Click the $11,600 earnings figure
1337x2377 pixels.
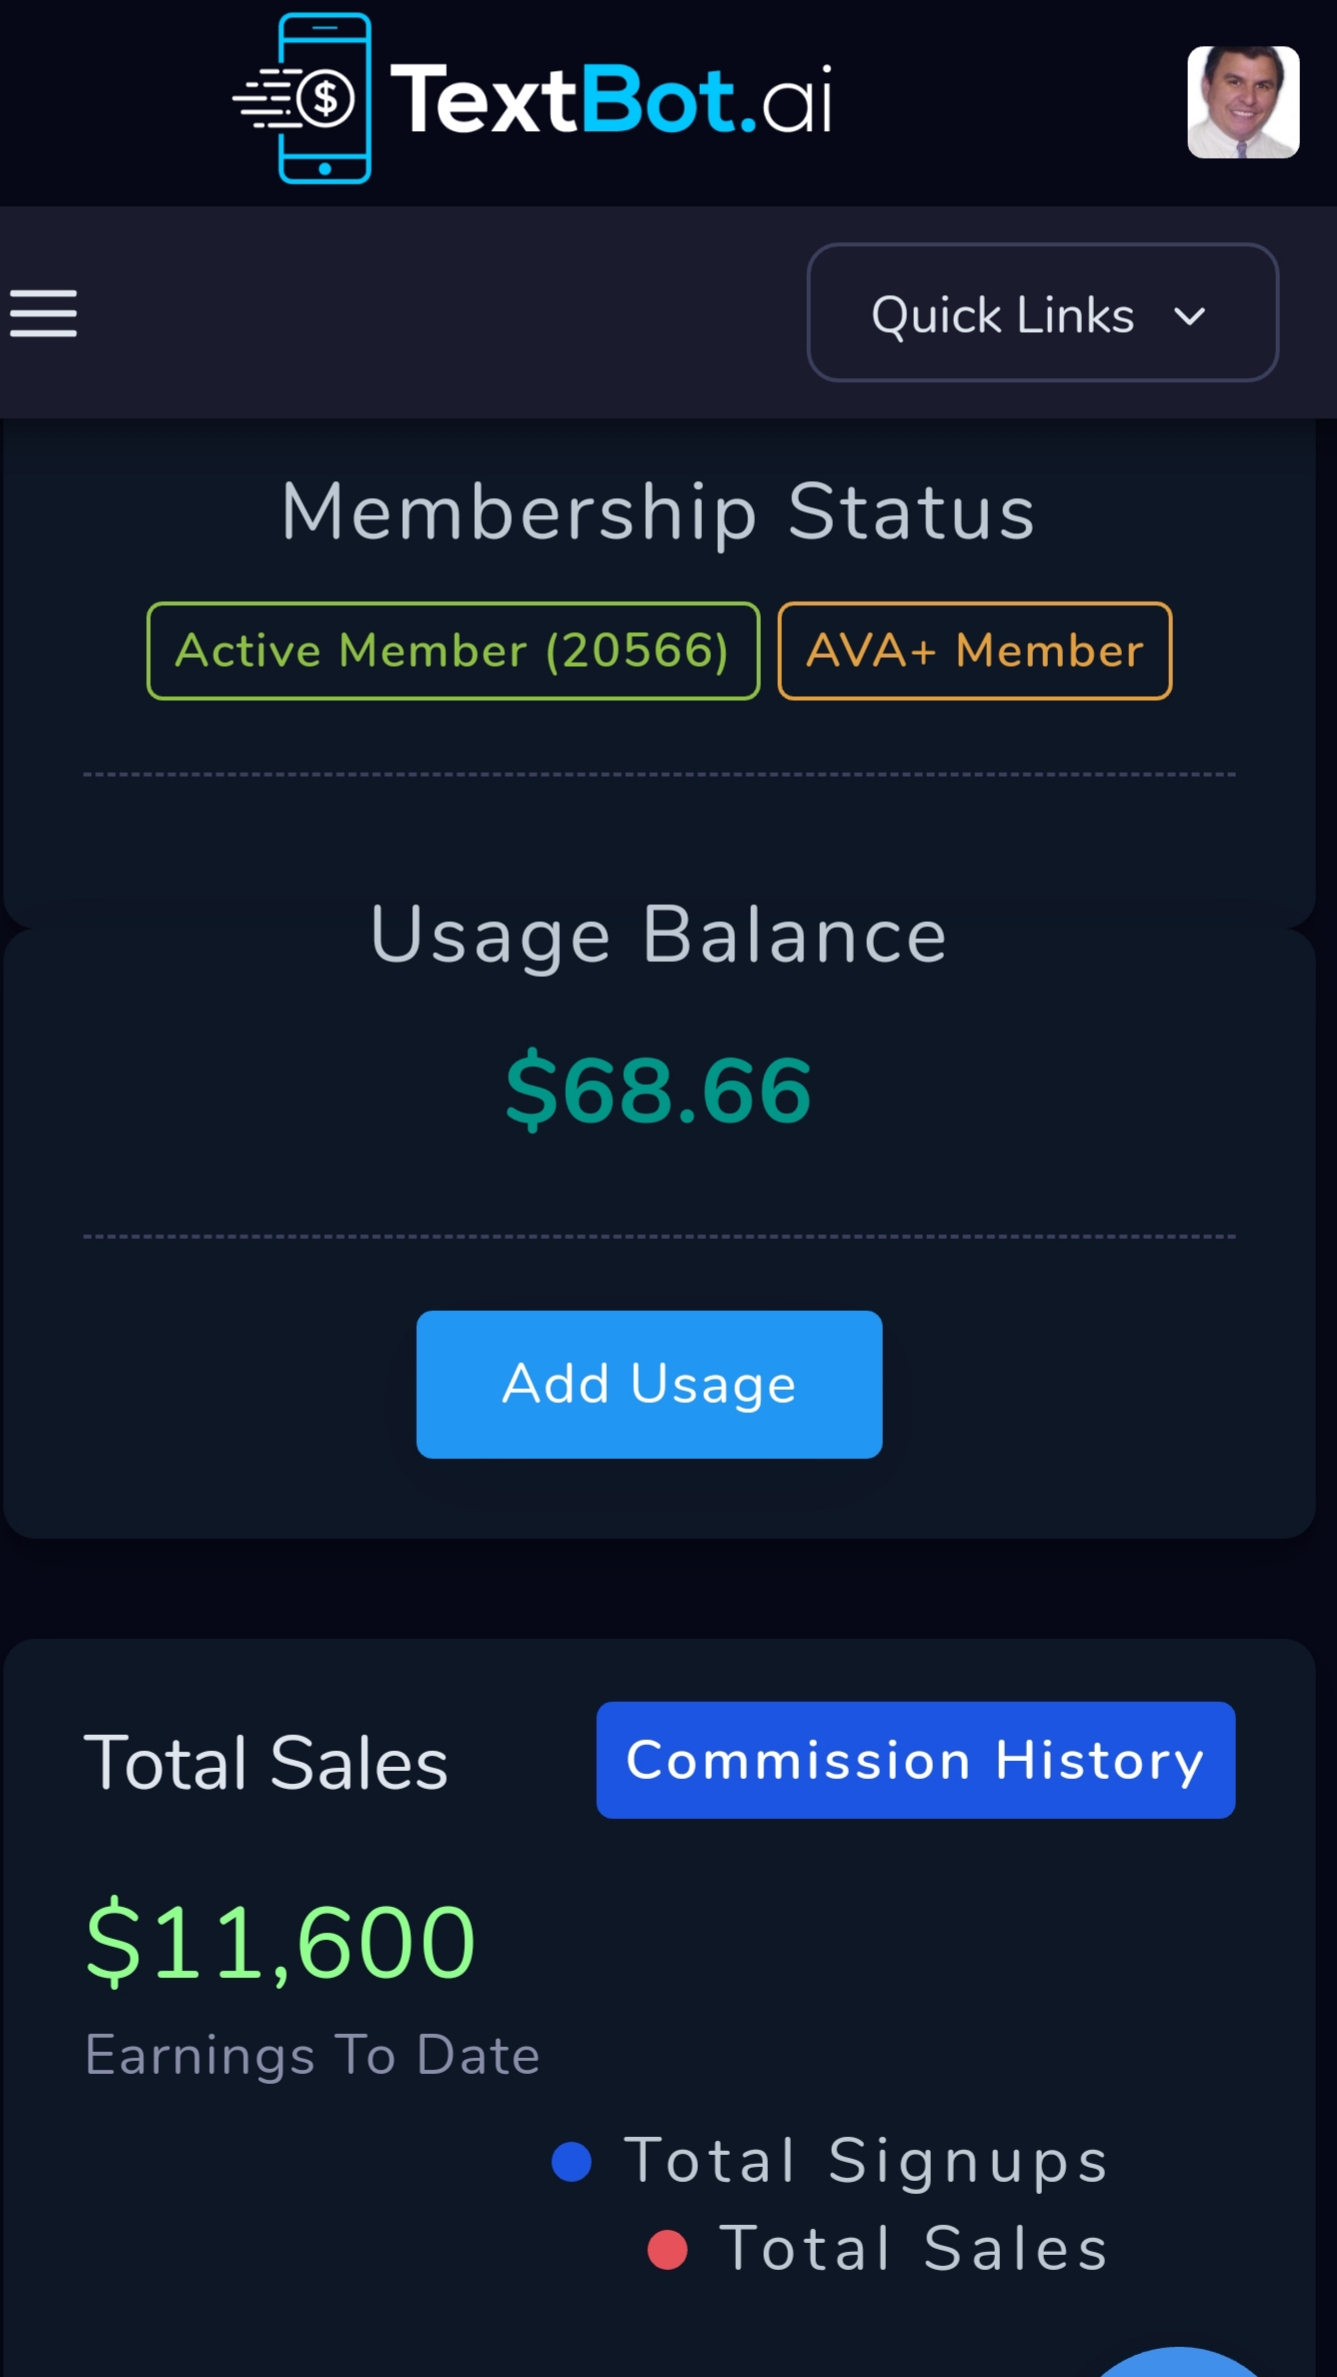coord(280,1942)
